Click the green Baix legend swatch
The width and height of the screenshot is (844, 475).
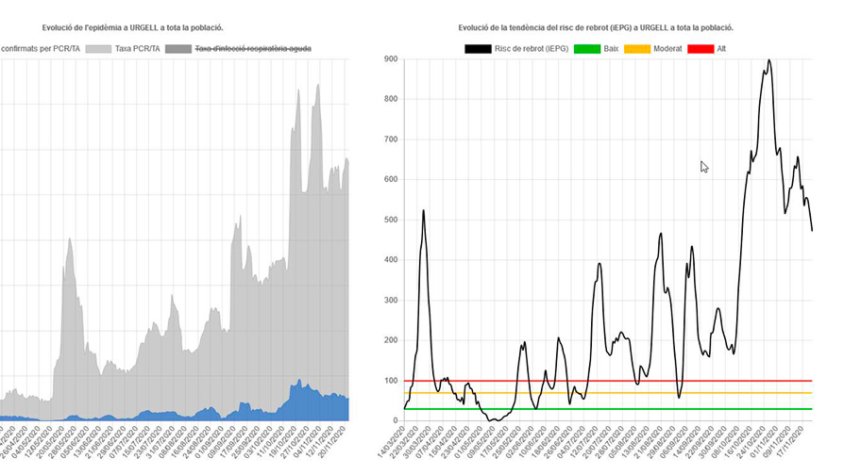click(x=586, y=48)
